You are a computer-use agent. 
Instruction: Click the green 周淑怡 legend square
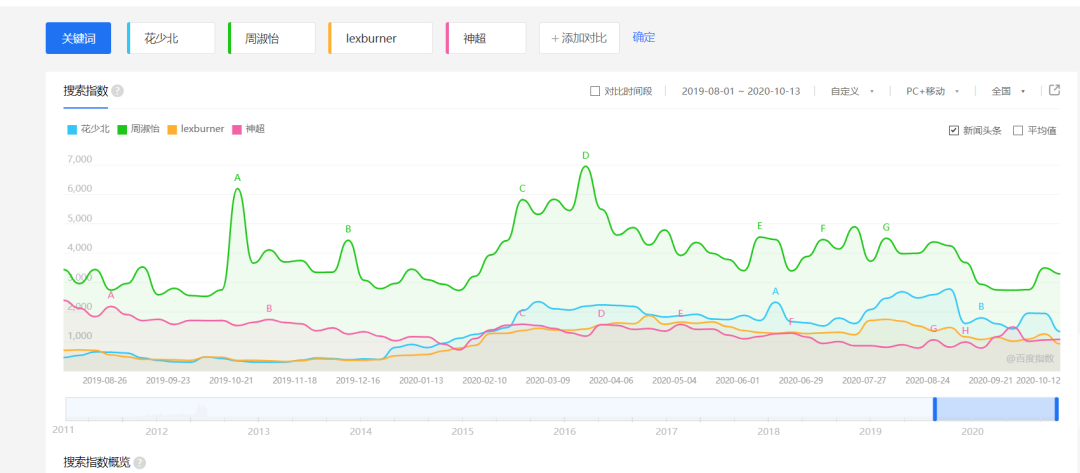[x=122, y=129]
